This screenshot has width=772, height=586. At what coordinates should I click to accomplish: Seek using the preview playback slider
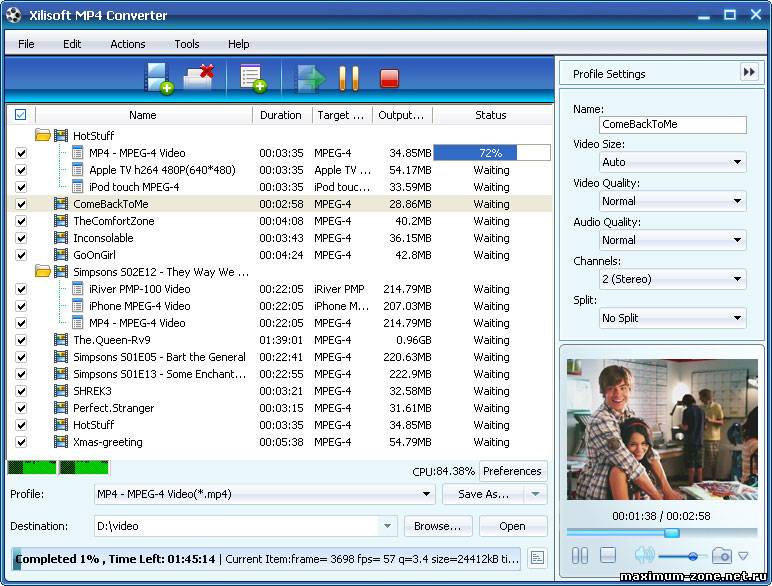point(662,532)
